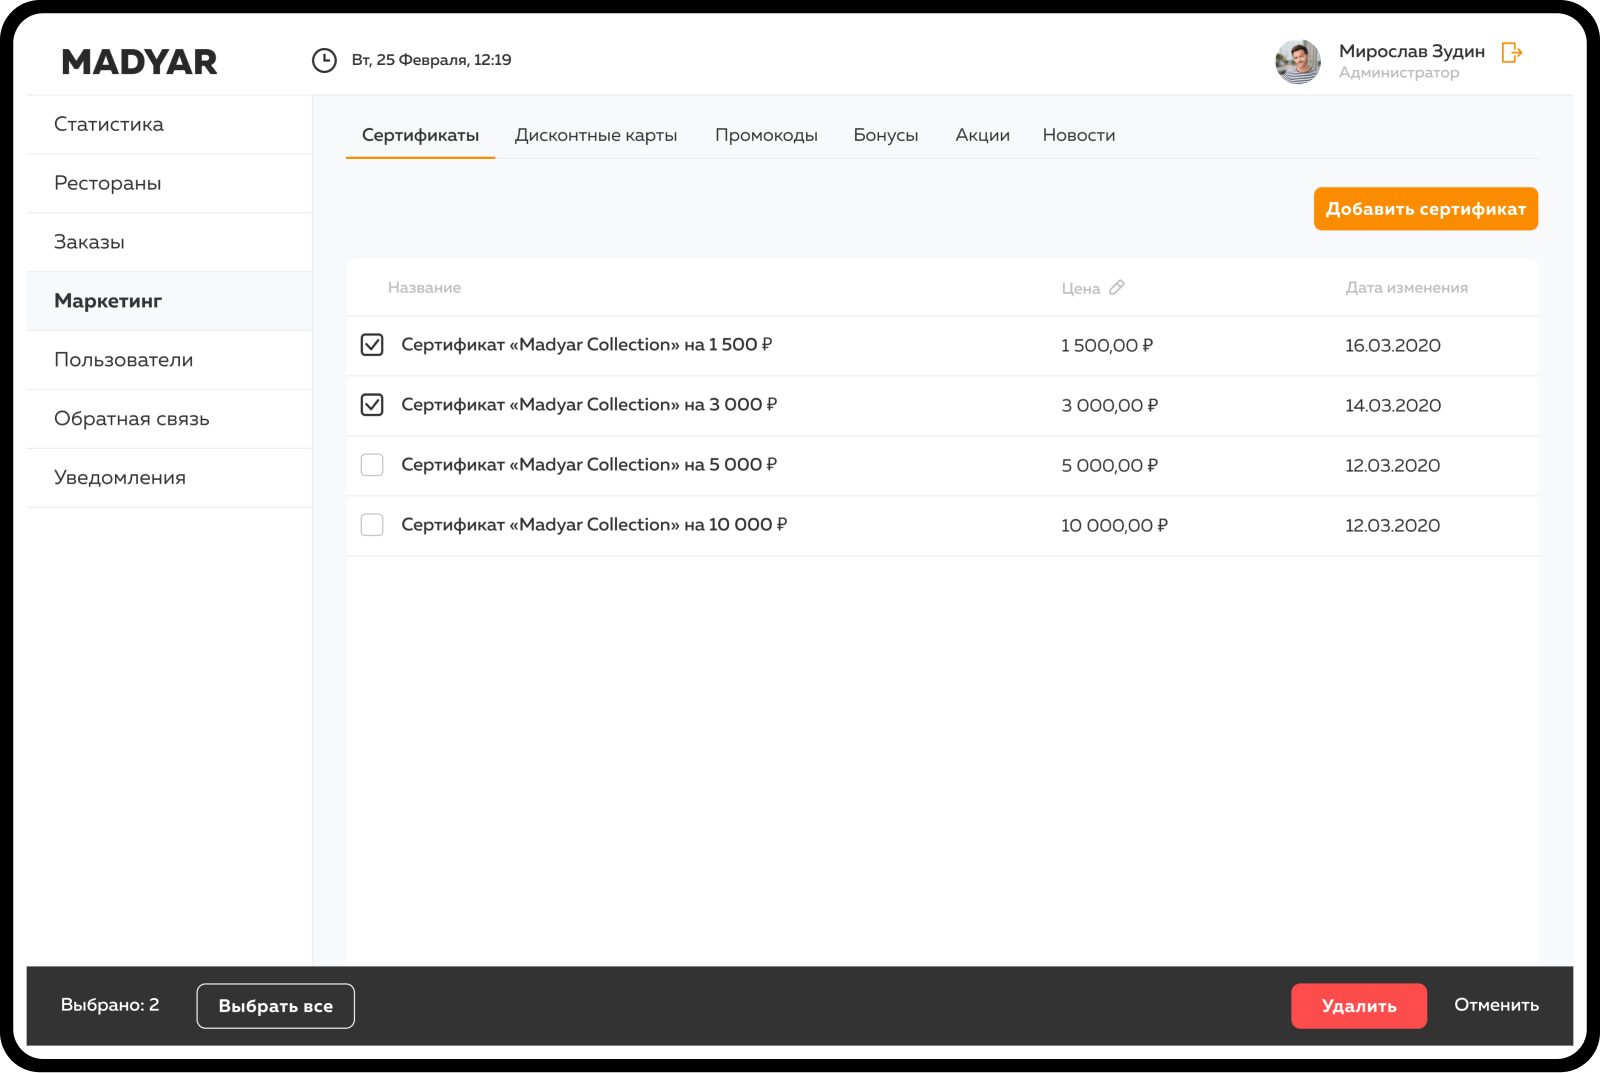Open certificate «Madyar Collection» на 10 000 ₽
The image size is (1600, 1073).
594,525
